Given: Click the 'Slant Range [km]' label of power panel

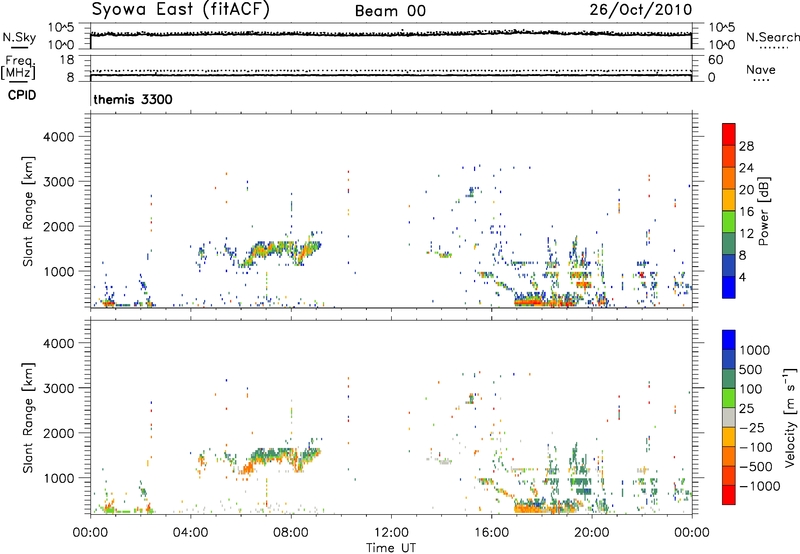Looking at the screenshot, I should pyautogui.click(x=28, y=211).
